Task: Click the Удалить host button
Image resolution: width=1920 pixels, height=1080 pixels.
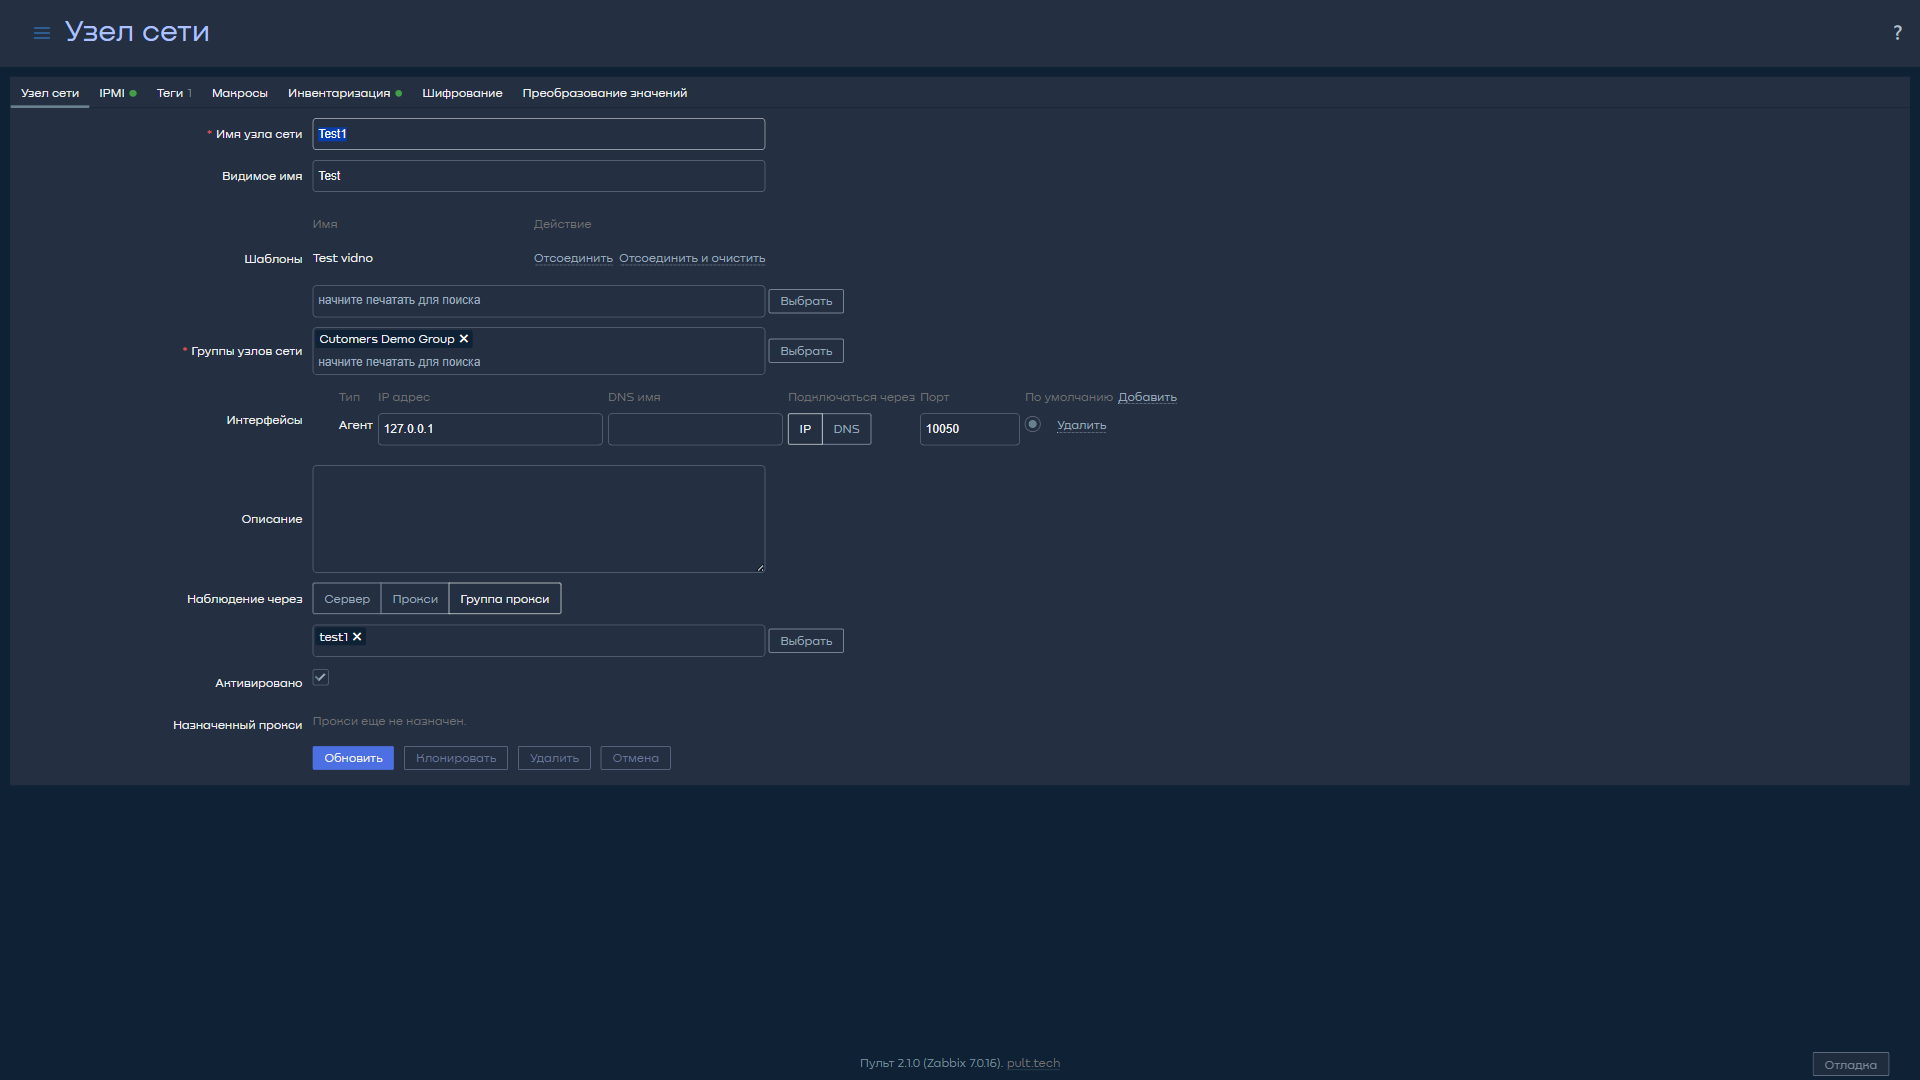Action: click(x=555, y=758)
